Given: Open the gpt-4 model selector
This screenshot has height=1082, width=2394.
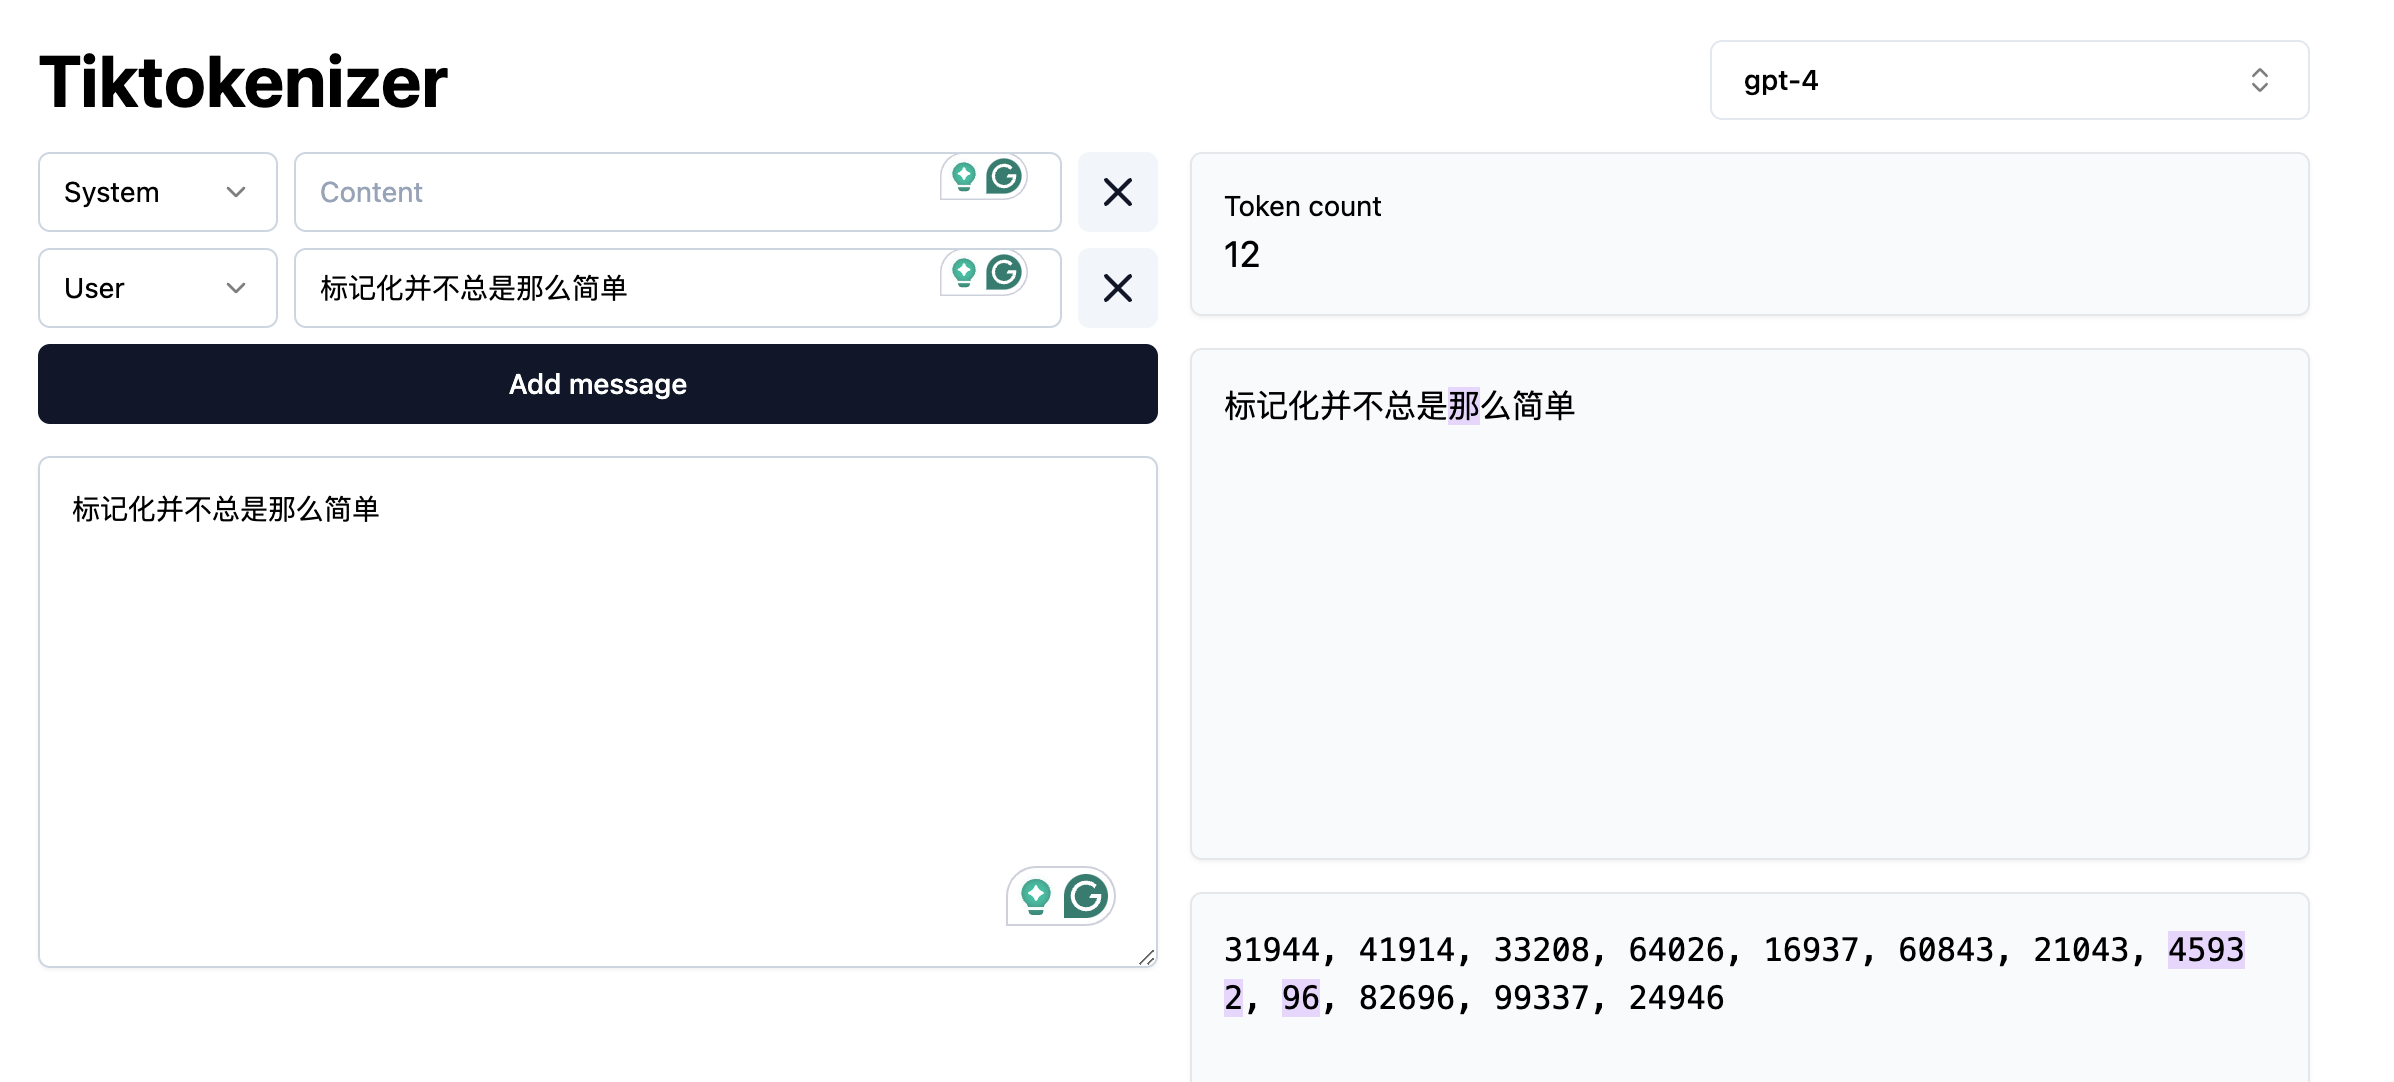Looking at the screenshot, I should pyautogui.click(x=2009, y=80).
